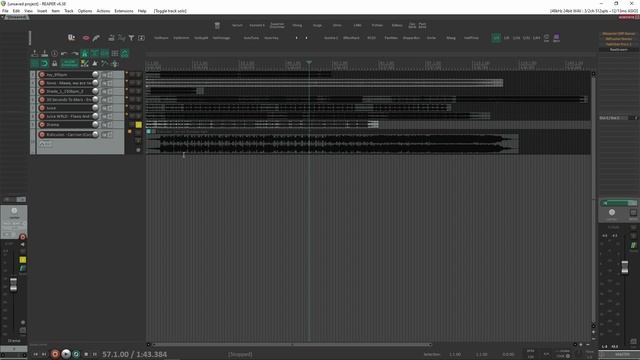This screenshot has height=360, width=640.
Task: Toggle the green metronome toolbar icon
Action: [85, 53]
